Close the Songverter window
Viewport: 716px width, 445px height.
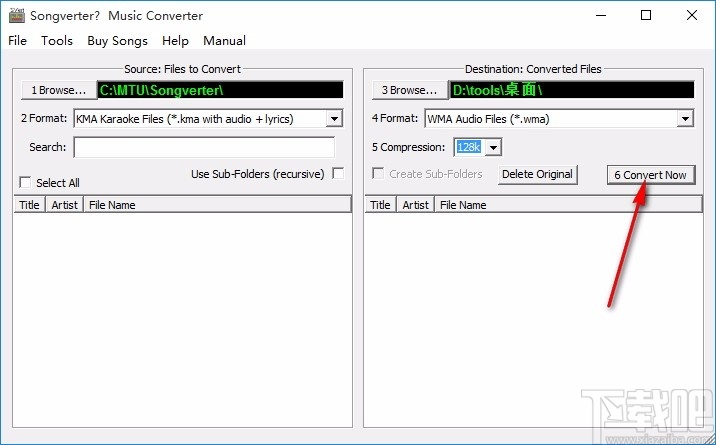point(691,15)
